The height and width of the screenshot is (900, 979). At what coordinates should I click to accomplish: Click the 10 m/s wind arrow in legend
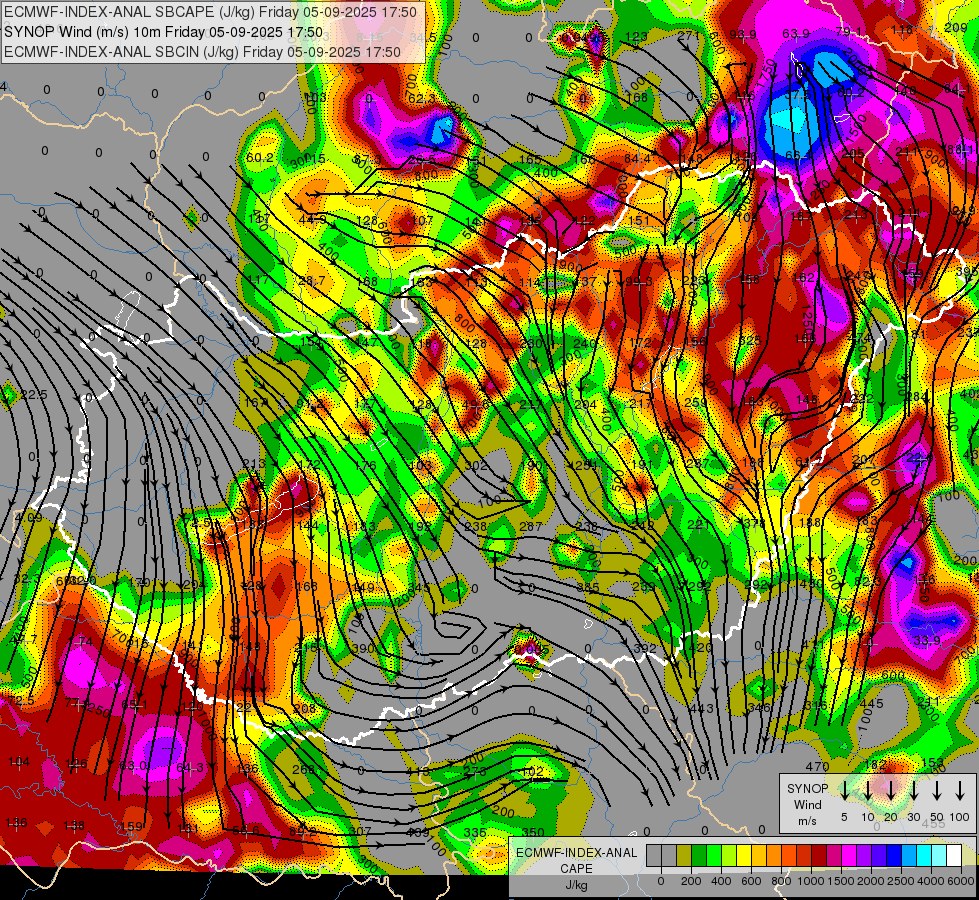867,791
